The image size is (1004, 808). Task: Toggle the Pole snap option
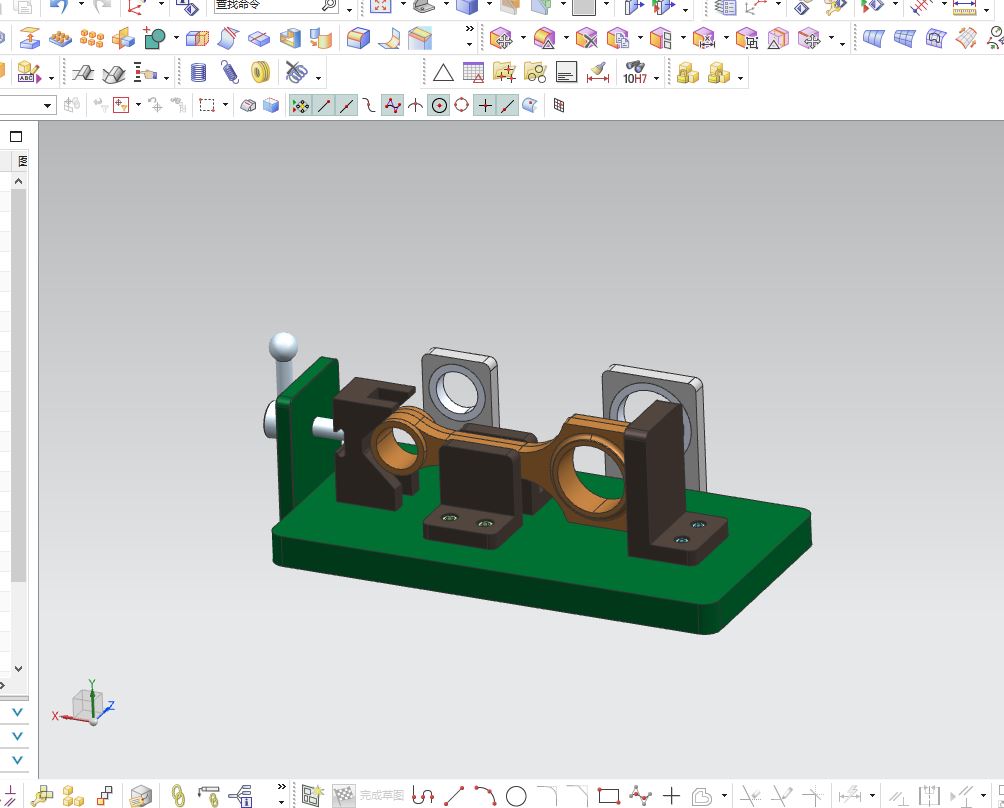pos(393,106)
